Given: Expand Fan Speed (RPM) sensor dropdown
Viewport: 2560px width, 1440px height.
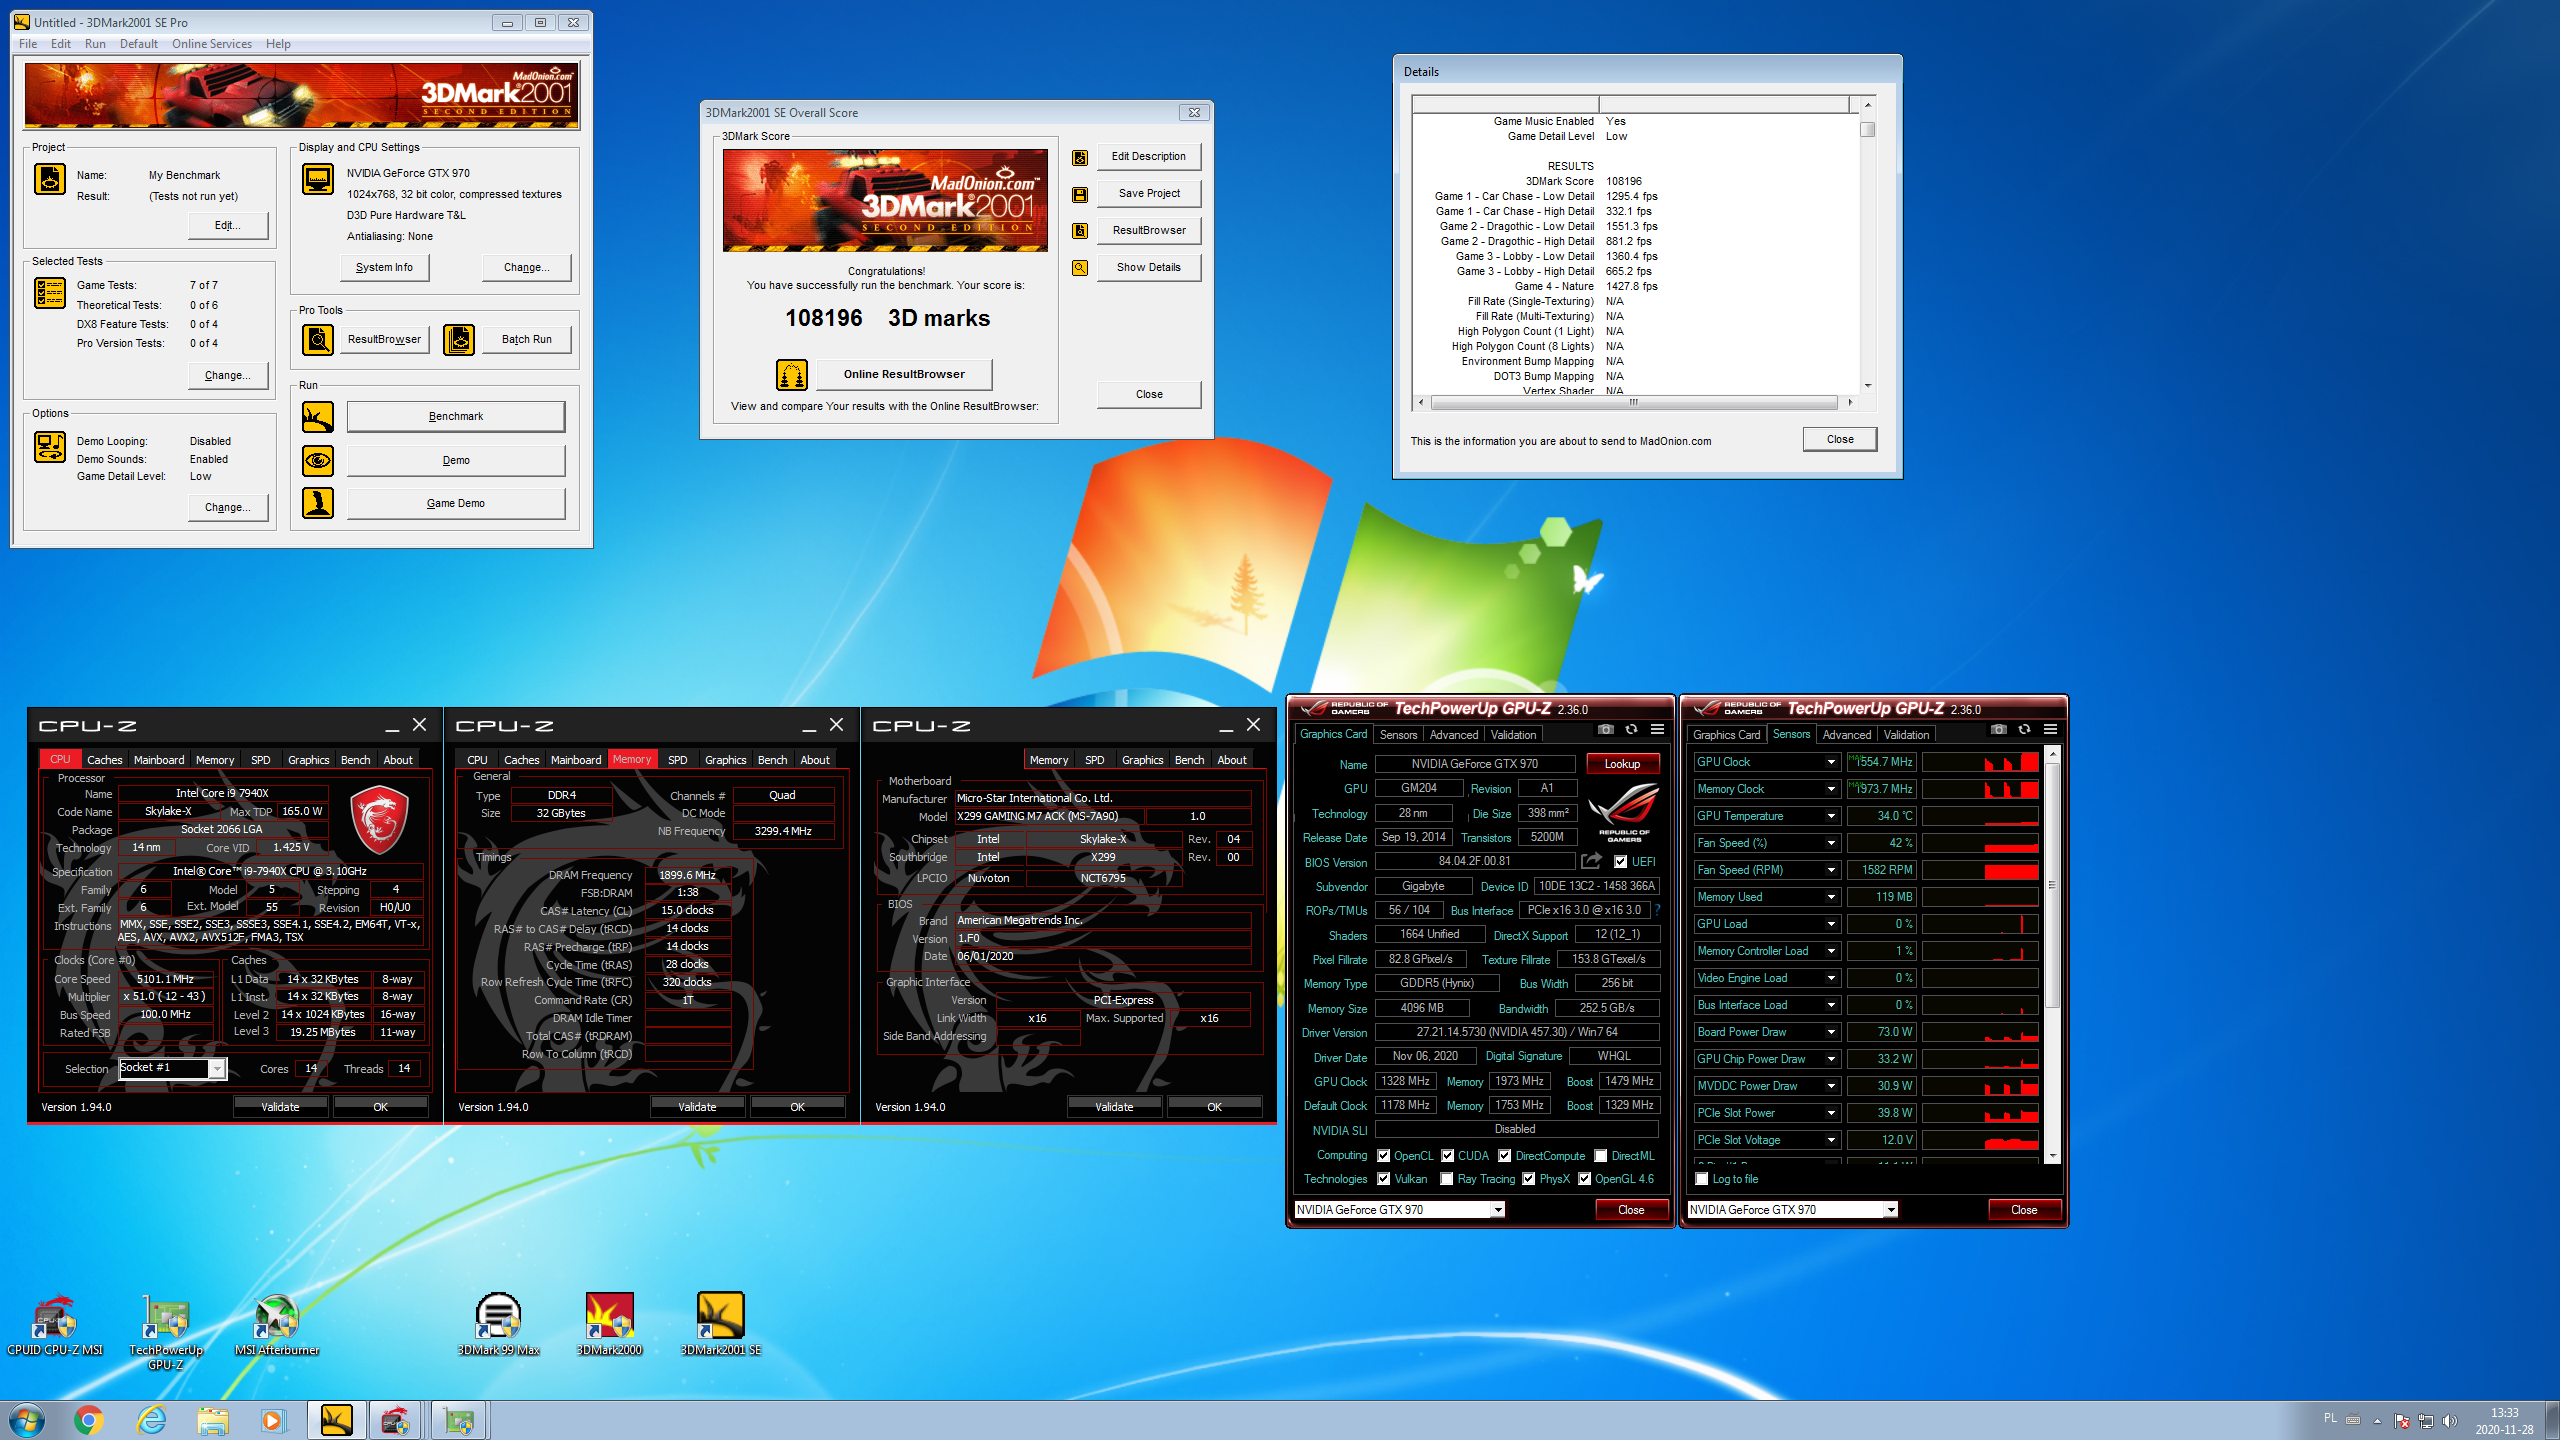Looking at the screenshot, I should pyautogui.click(x=1831, y=870).
